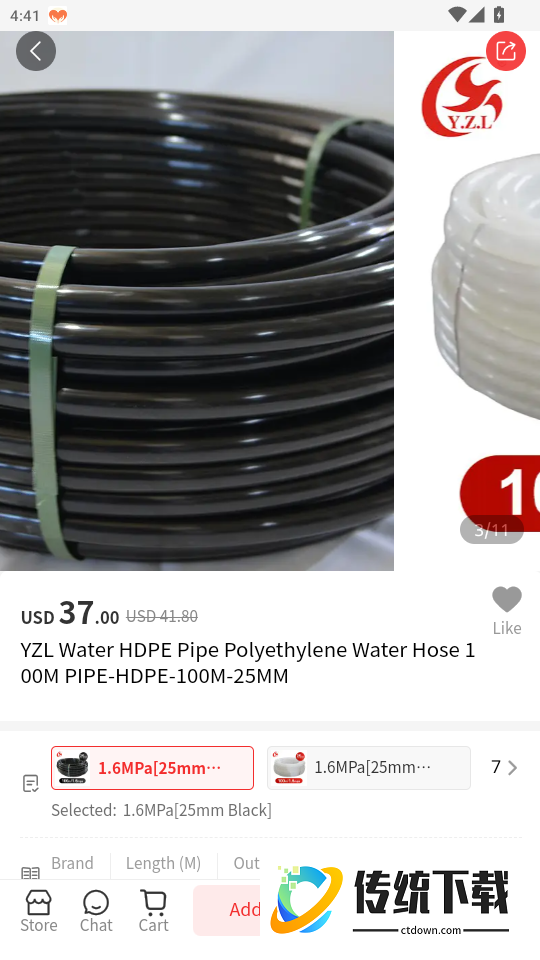Viewport: 540px width, 960px height.
Task: Select the 1.6MPa 25mm black variant
Action: tap(152, 768)
